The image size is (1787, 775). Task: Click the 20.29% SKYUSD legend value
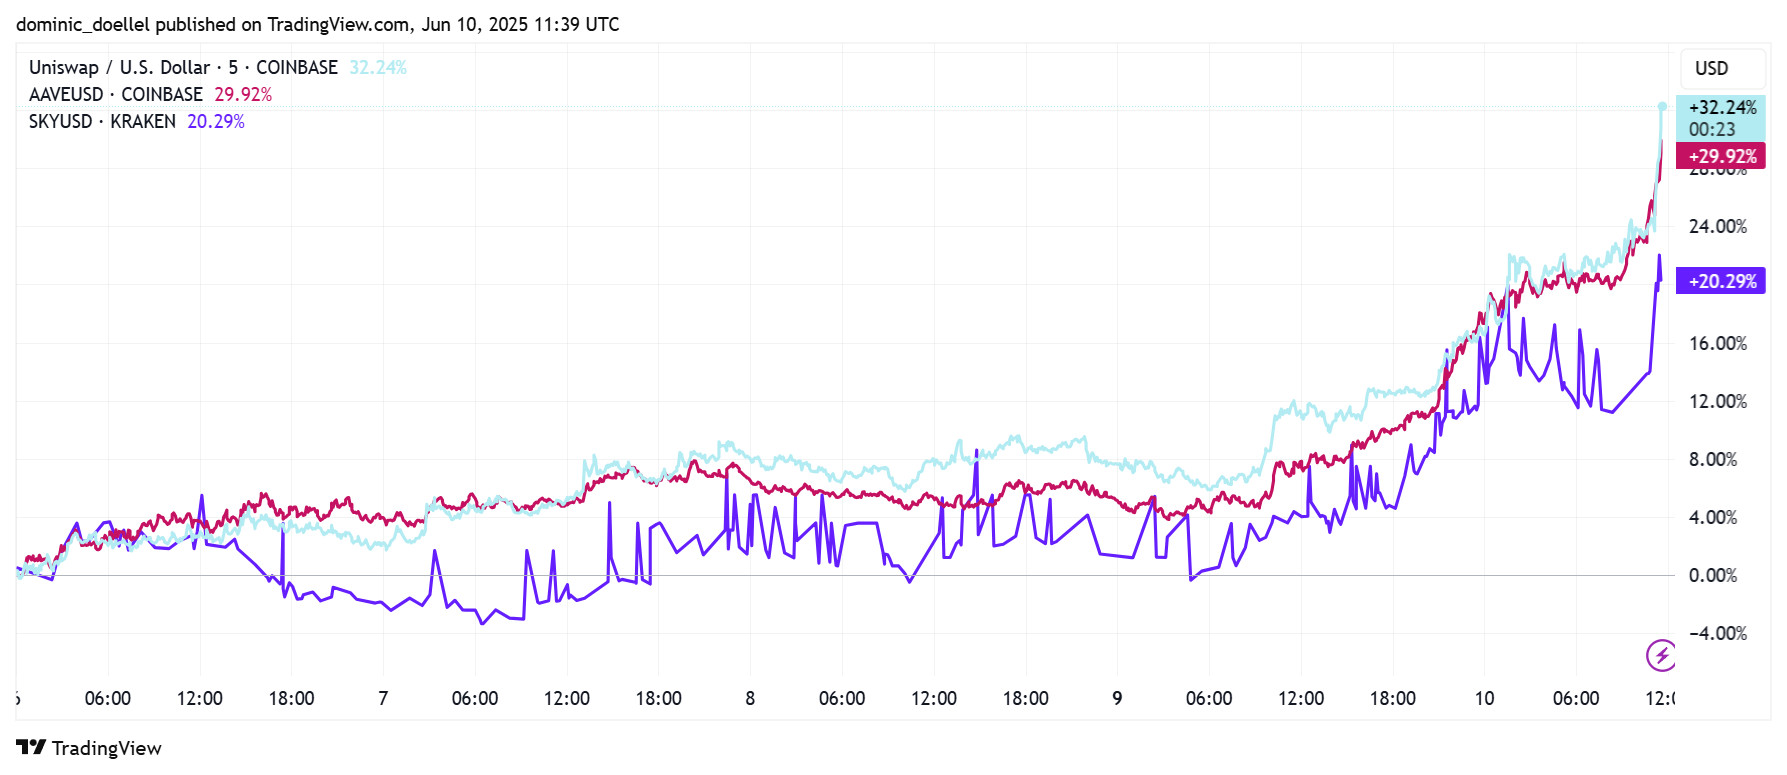pos(216,121)
